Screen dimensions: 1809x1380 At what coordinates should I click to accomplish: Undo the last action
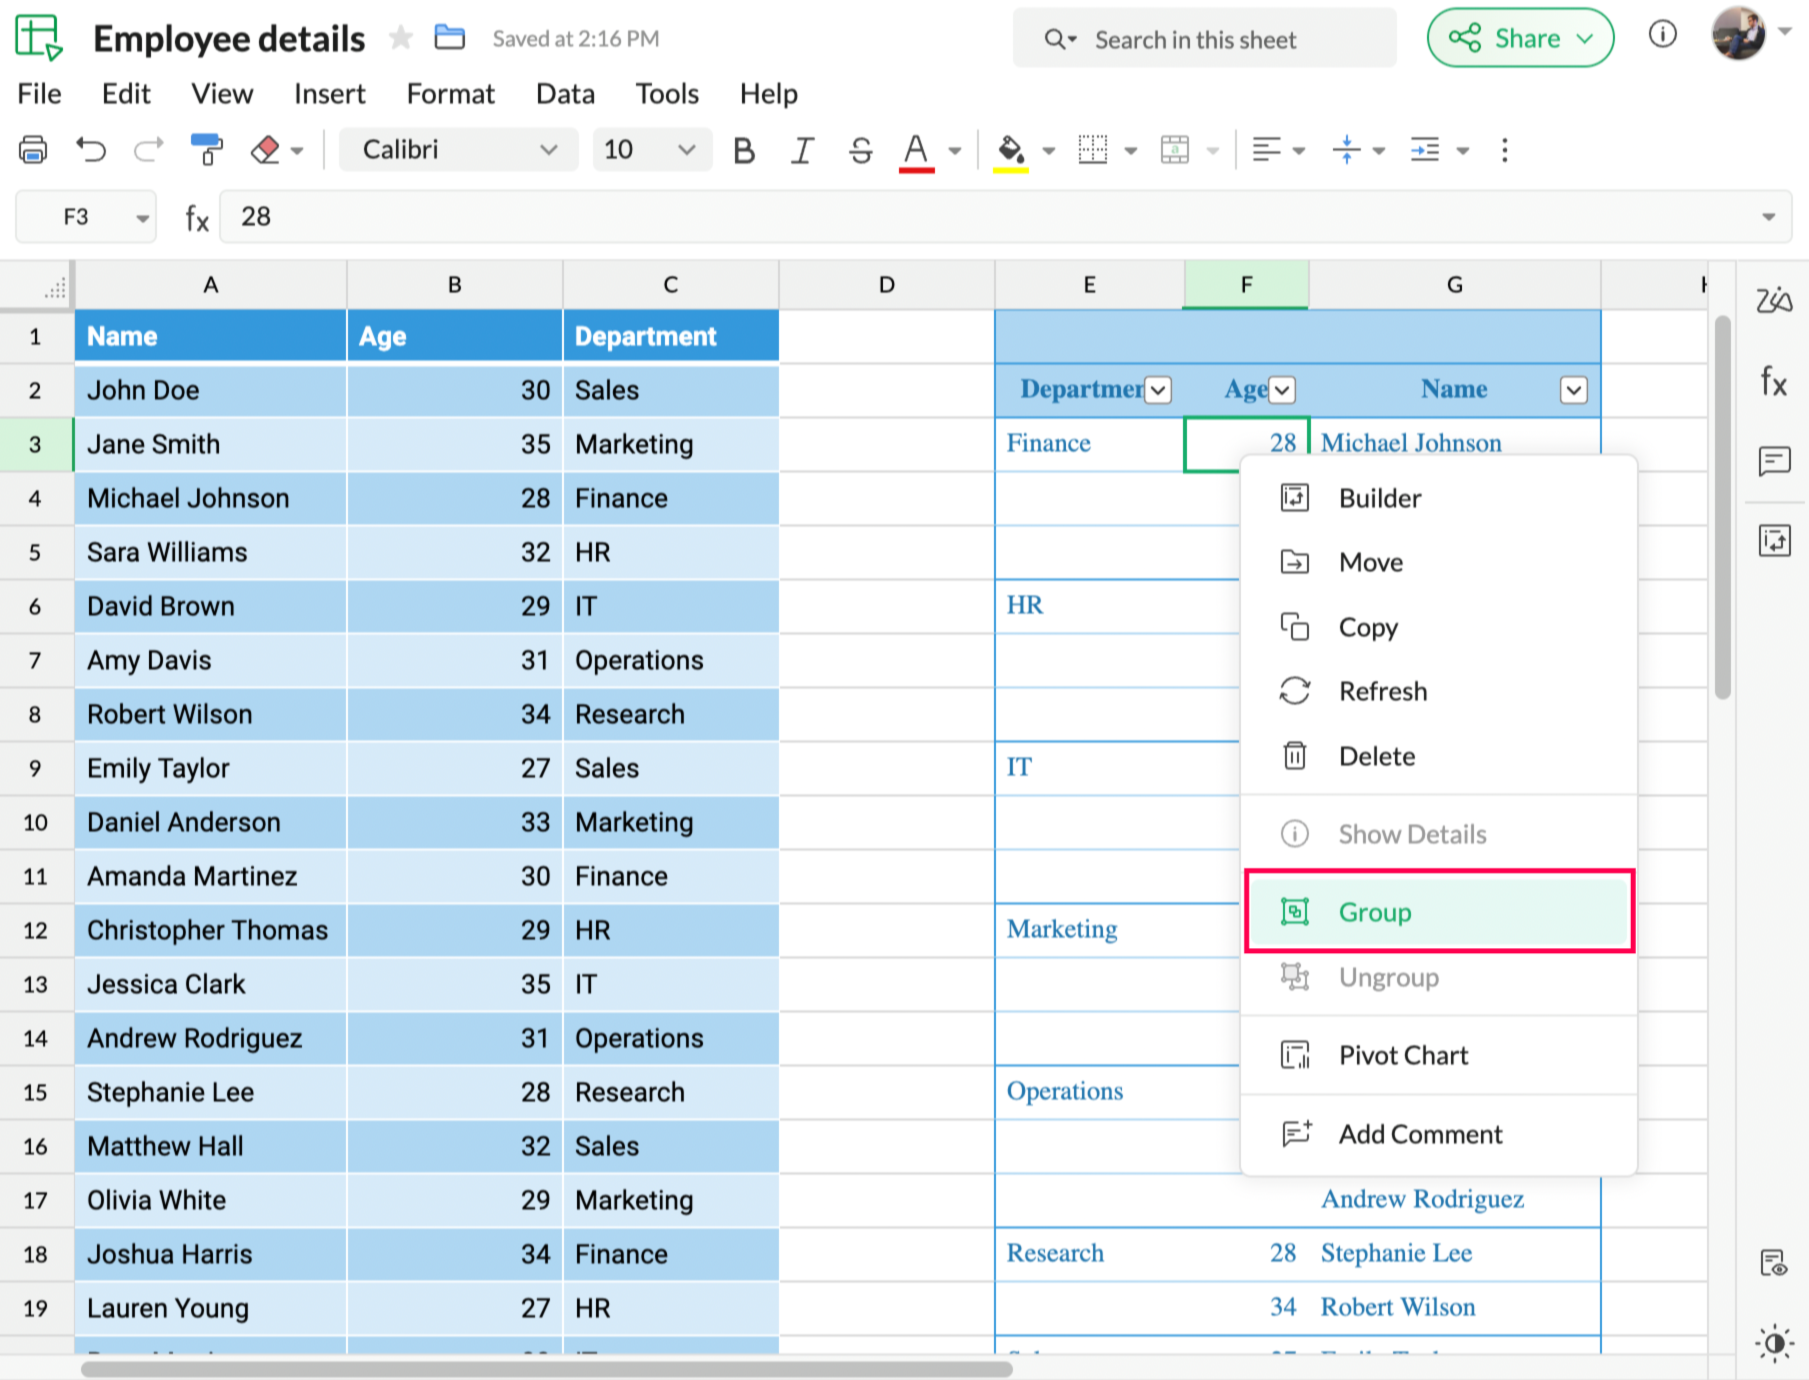(91, 150)
